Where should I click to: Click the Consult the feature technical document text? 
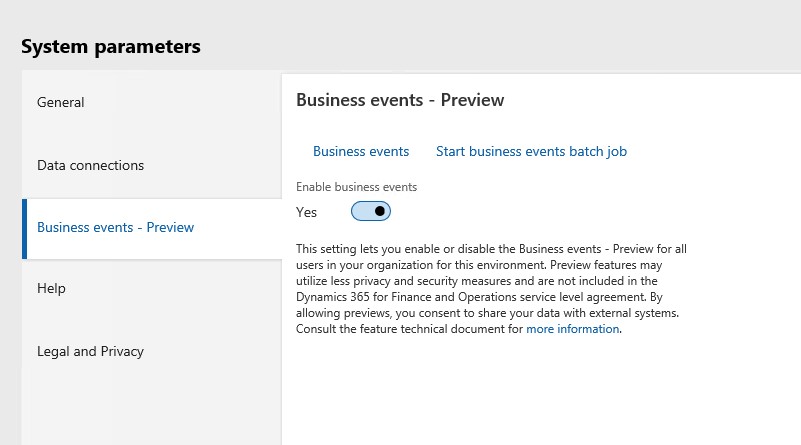coord(410,329)
